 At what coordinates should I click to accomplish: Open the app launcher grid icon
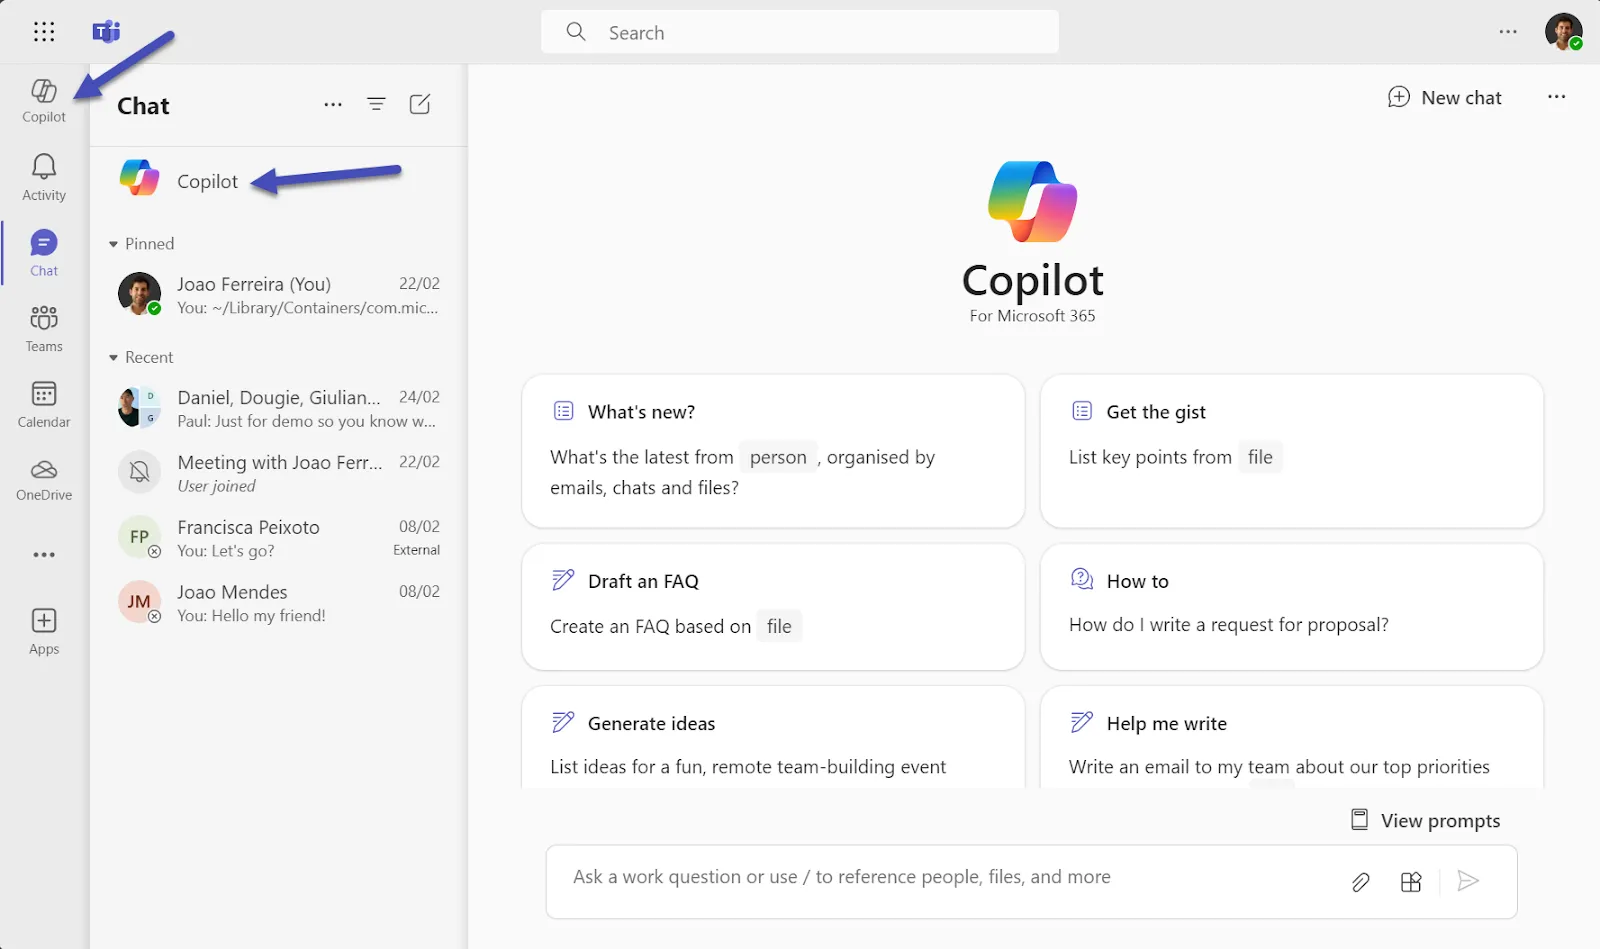click(x=44, y=32)
